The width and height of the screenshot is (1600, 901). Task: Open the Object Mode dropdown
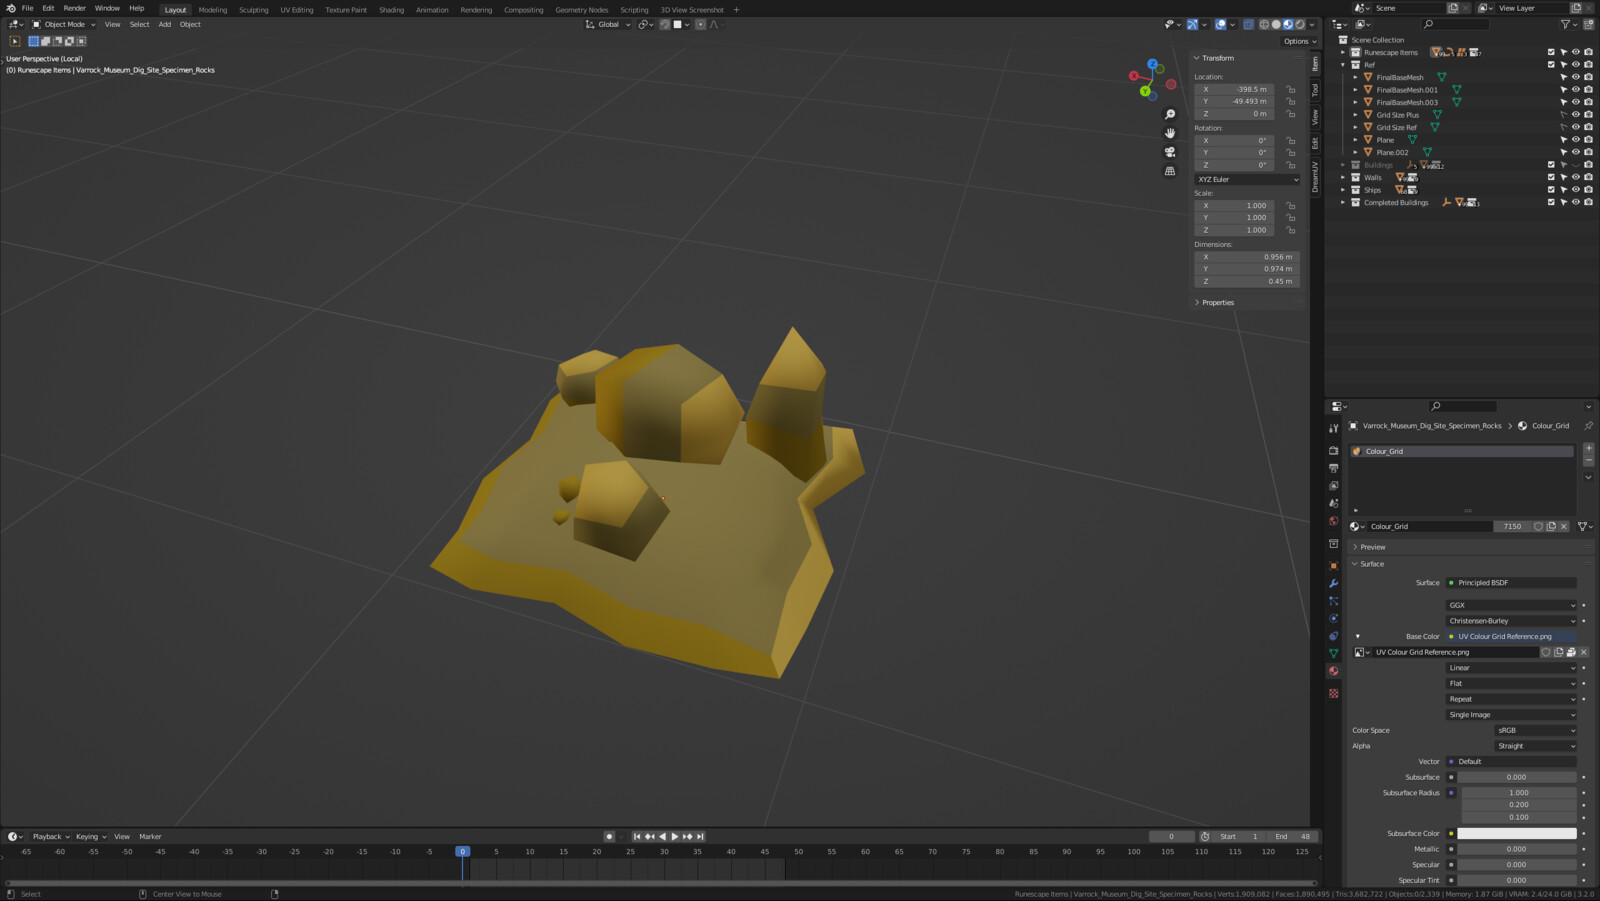[x=64, y=24]
